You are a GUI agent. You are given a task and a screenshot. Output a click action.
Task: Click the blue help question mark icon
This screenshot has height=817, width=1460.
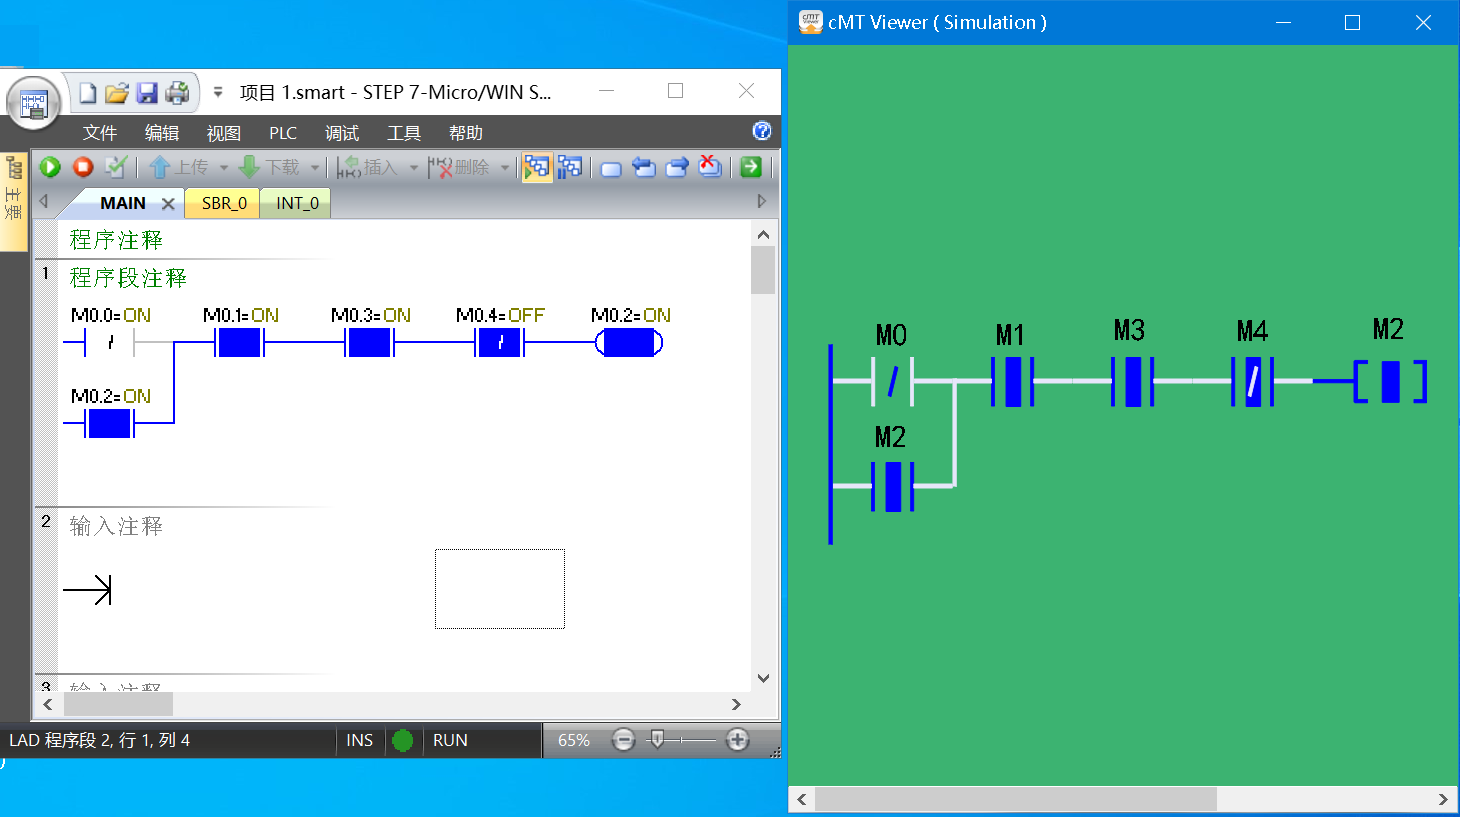pos(762,131)
